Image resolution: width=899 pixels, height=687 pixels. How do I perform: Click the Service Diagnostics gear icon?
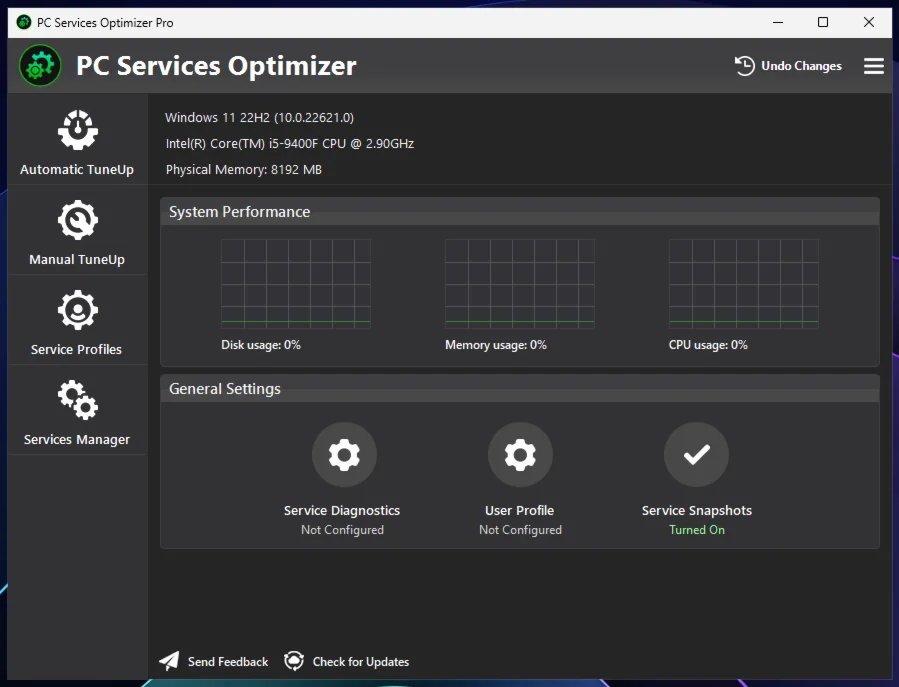click(x=343, y=455)
